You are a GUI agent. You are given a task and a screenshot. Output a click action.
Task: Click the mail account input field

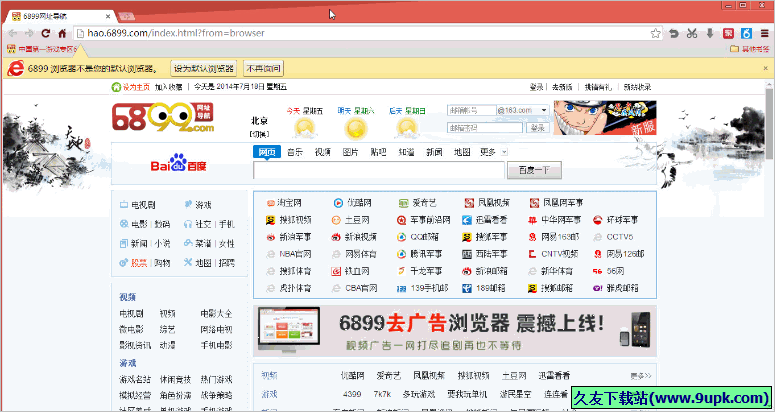tap(472, 110)
